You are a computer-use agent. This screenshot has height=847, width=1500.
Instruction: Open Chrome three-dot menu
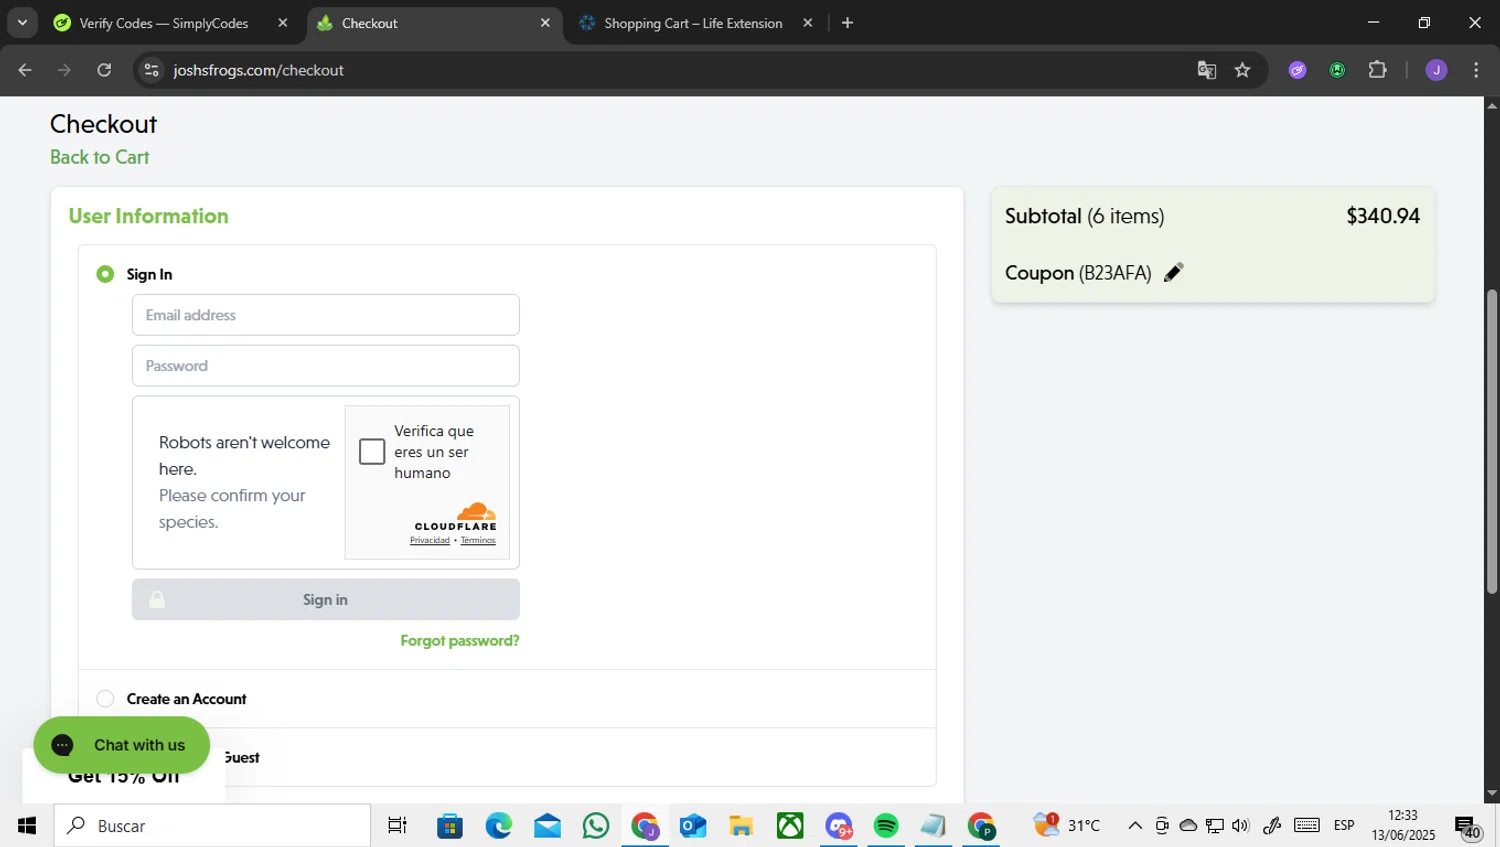coord(1476,70)
